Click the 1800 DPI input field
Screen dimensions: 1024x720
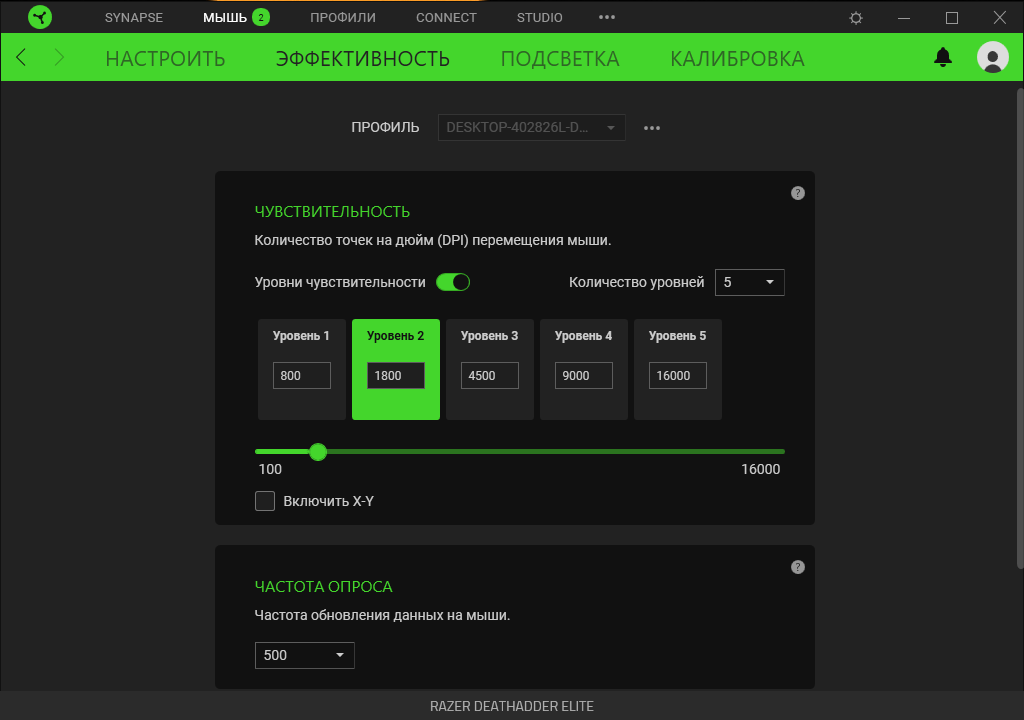click(x=396, y=376)
